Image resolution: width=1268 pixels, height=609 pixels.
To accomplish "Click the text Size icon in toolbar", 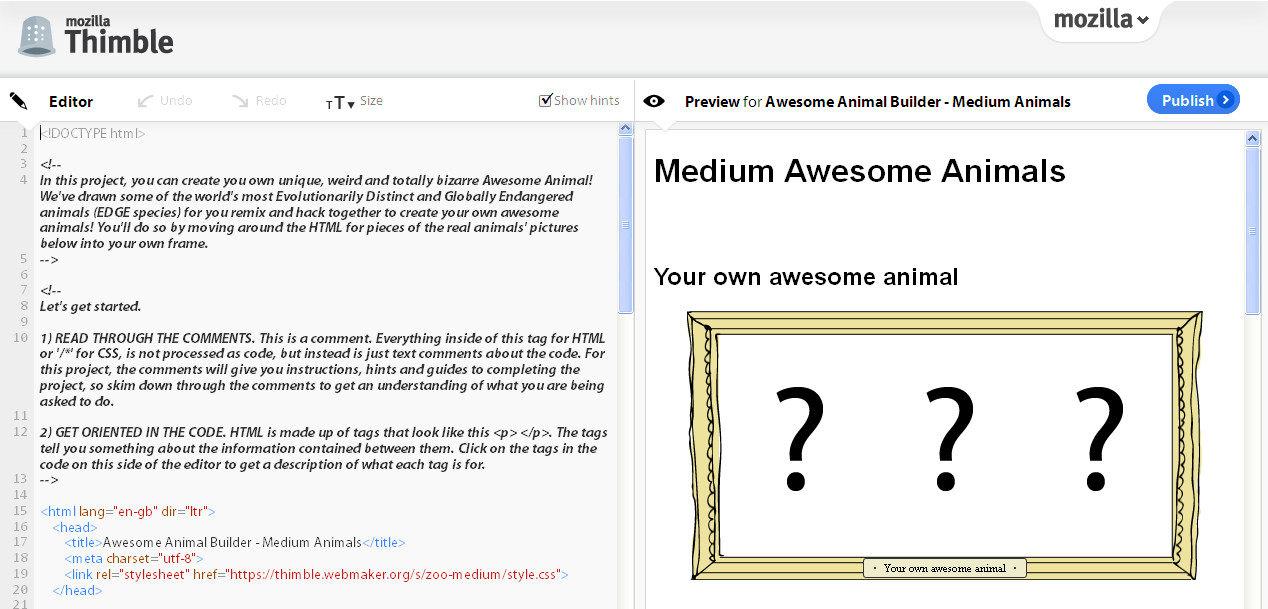I will (336, 101).
